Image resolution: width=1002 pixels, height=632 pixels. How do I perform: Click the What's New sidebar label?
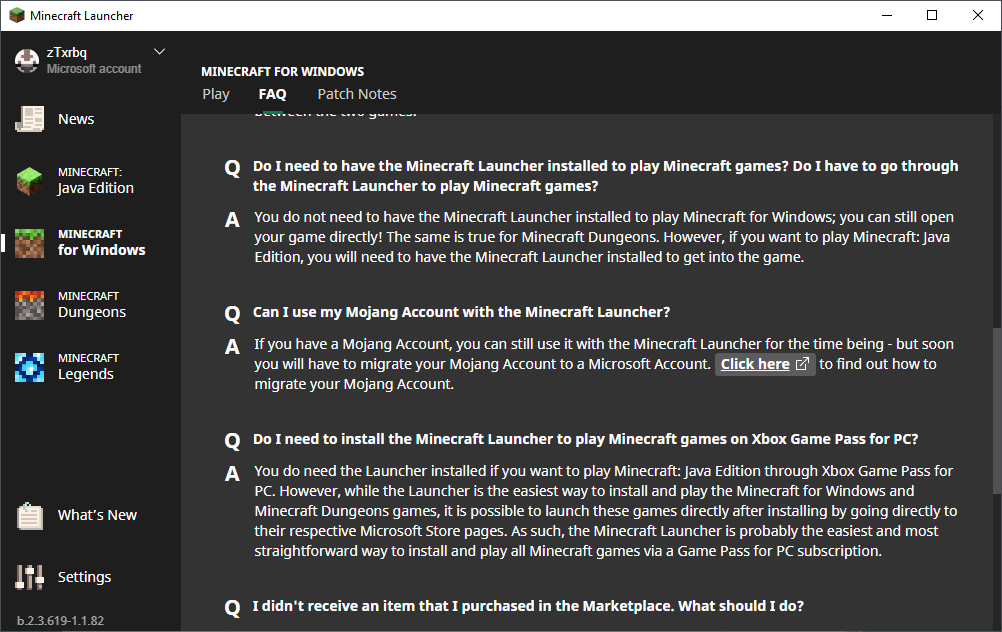[x=97, y=515]
